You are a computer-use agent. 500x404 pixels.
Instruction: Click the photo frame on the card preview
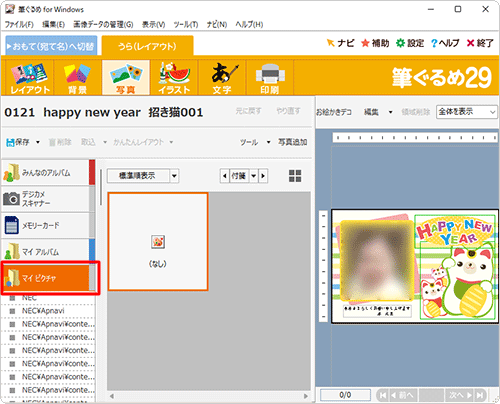click(x=377, y=261)
